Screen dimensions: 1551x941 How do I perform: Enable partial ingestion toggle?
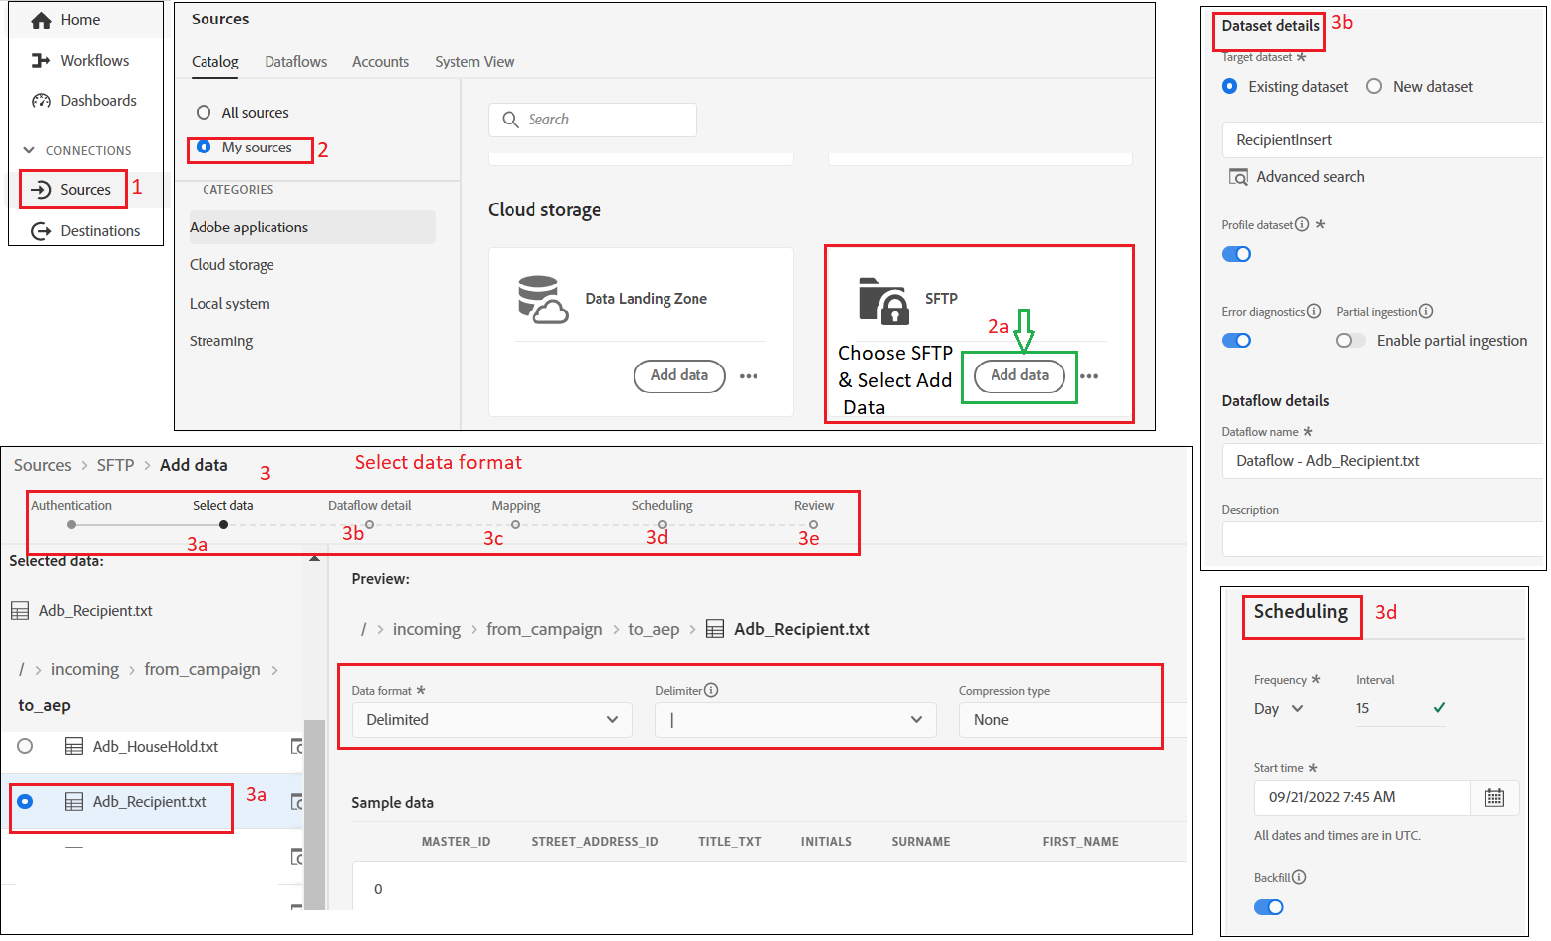1350,340
